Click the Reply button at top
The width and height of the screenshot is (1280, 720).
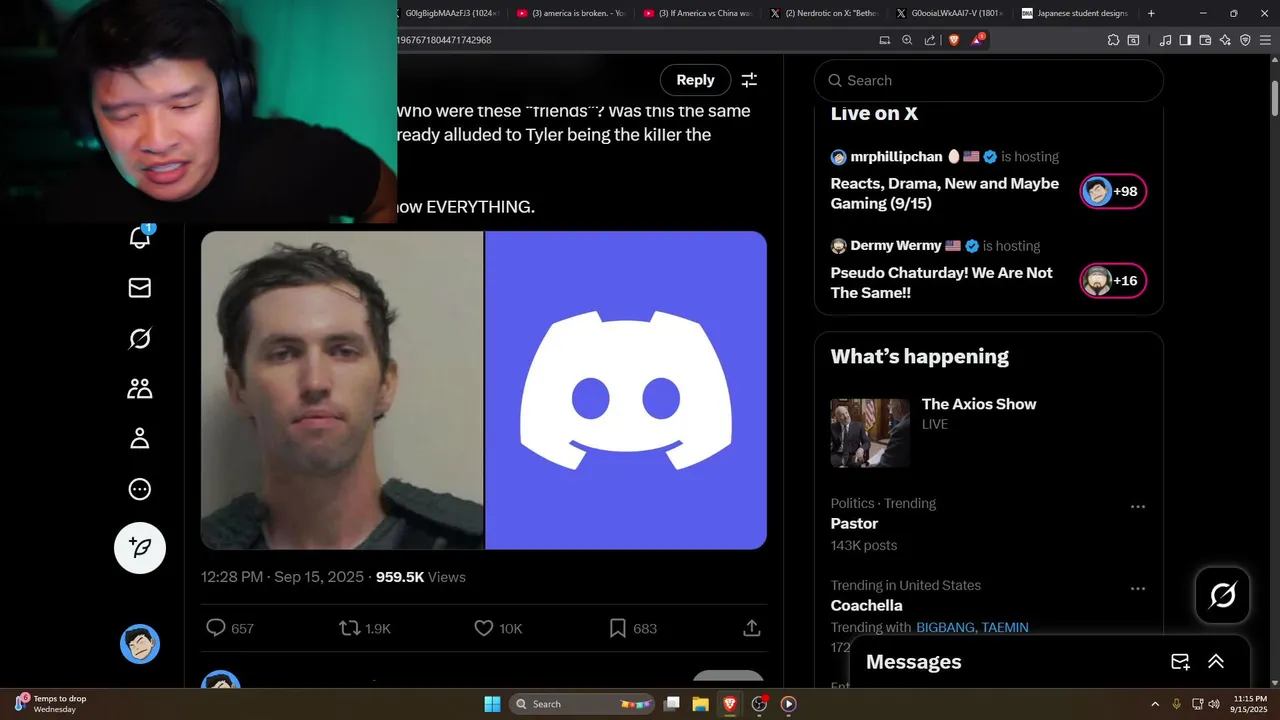coord(695,80)
